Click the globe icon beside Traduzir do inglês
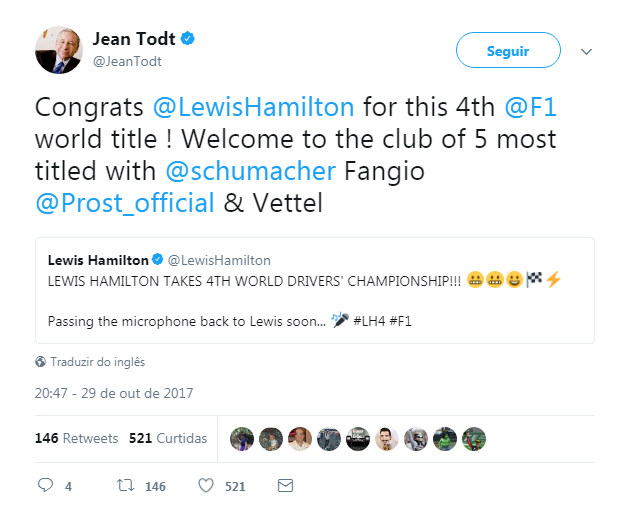The image size is (631, 517). point(40,362)
